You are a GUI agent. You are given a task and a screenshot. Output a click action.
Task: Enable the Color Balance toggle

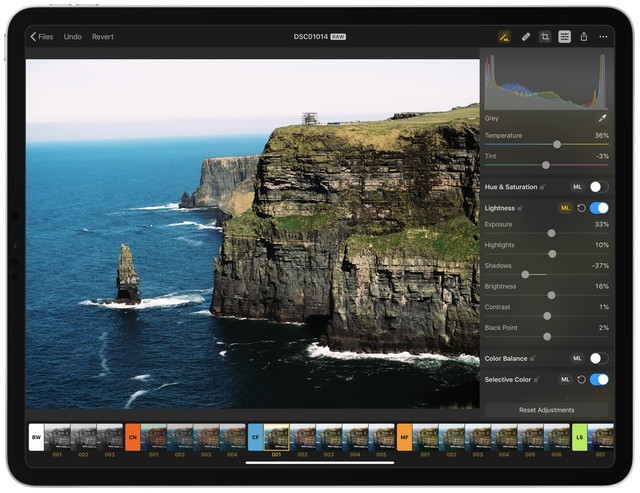click(598, 358)
